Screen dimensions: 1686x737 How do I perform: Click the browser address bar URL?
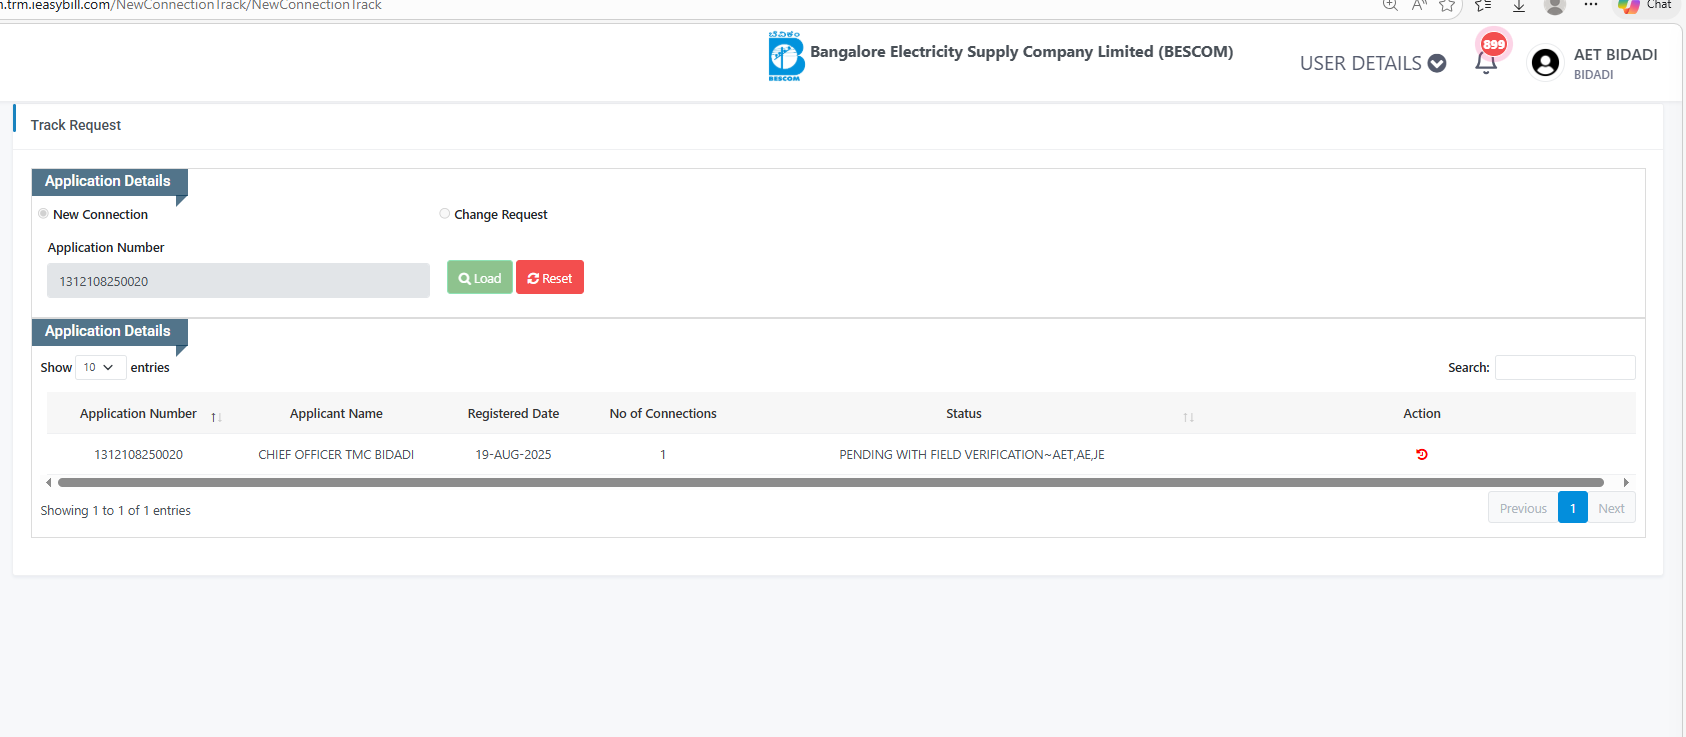pos(190,5)
